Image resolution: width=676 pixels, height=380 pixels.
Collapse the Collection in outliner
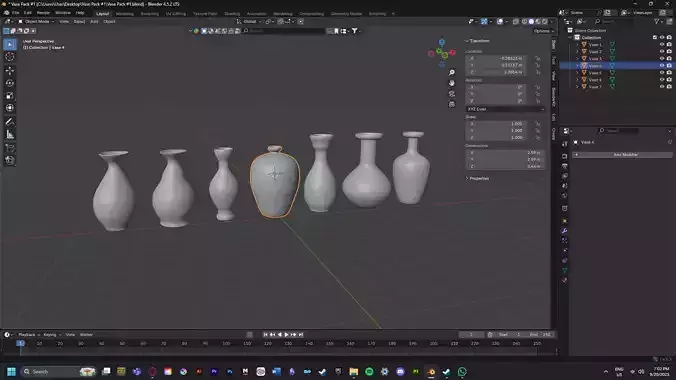coord(571,38)
